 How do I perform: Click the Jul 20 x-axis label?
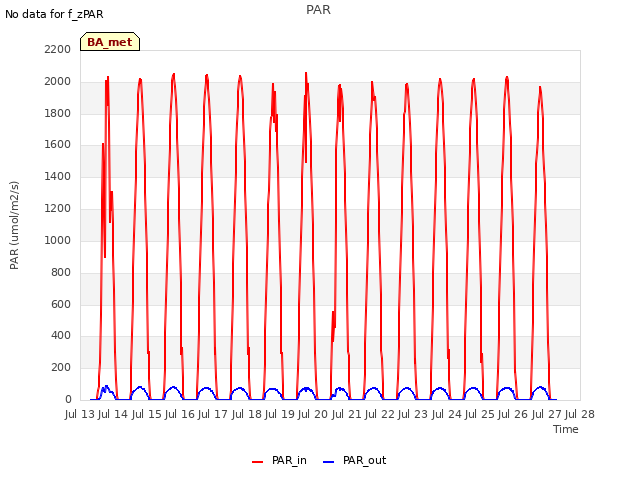(x=313, y=414)
